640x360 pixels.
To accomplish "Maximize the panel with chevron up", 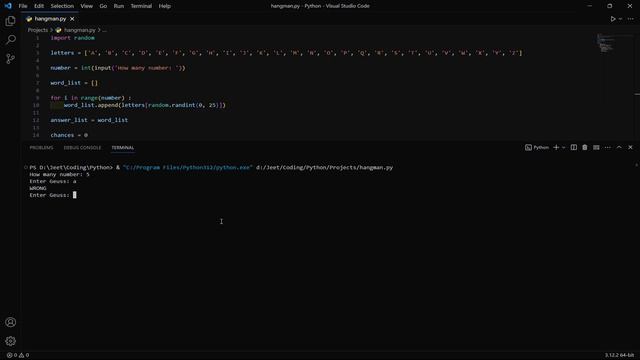I will point(619,147).
